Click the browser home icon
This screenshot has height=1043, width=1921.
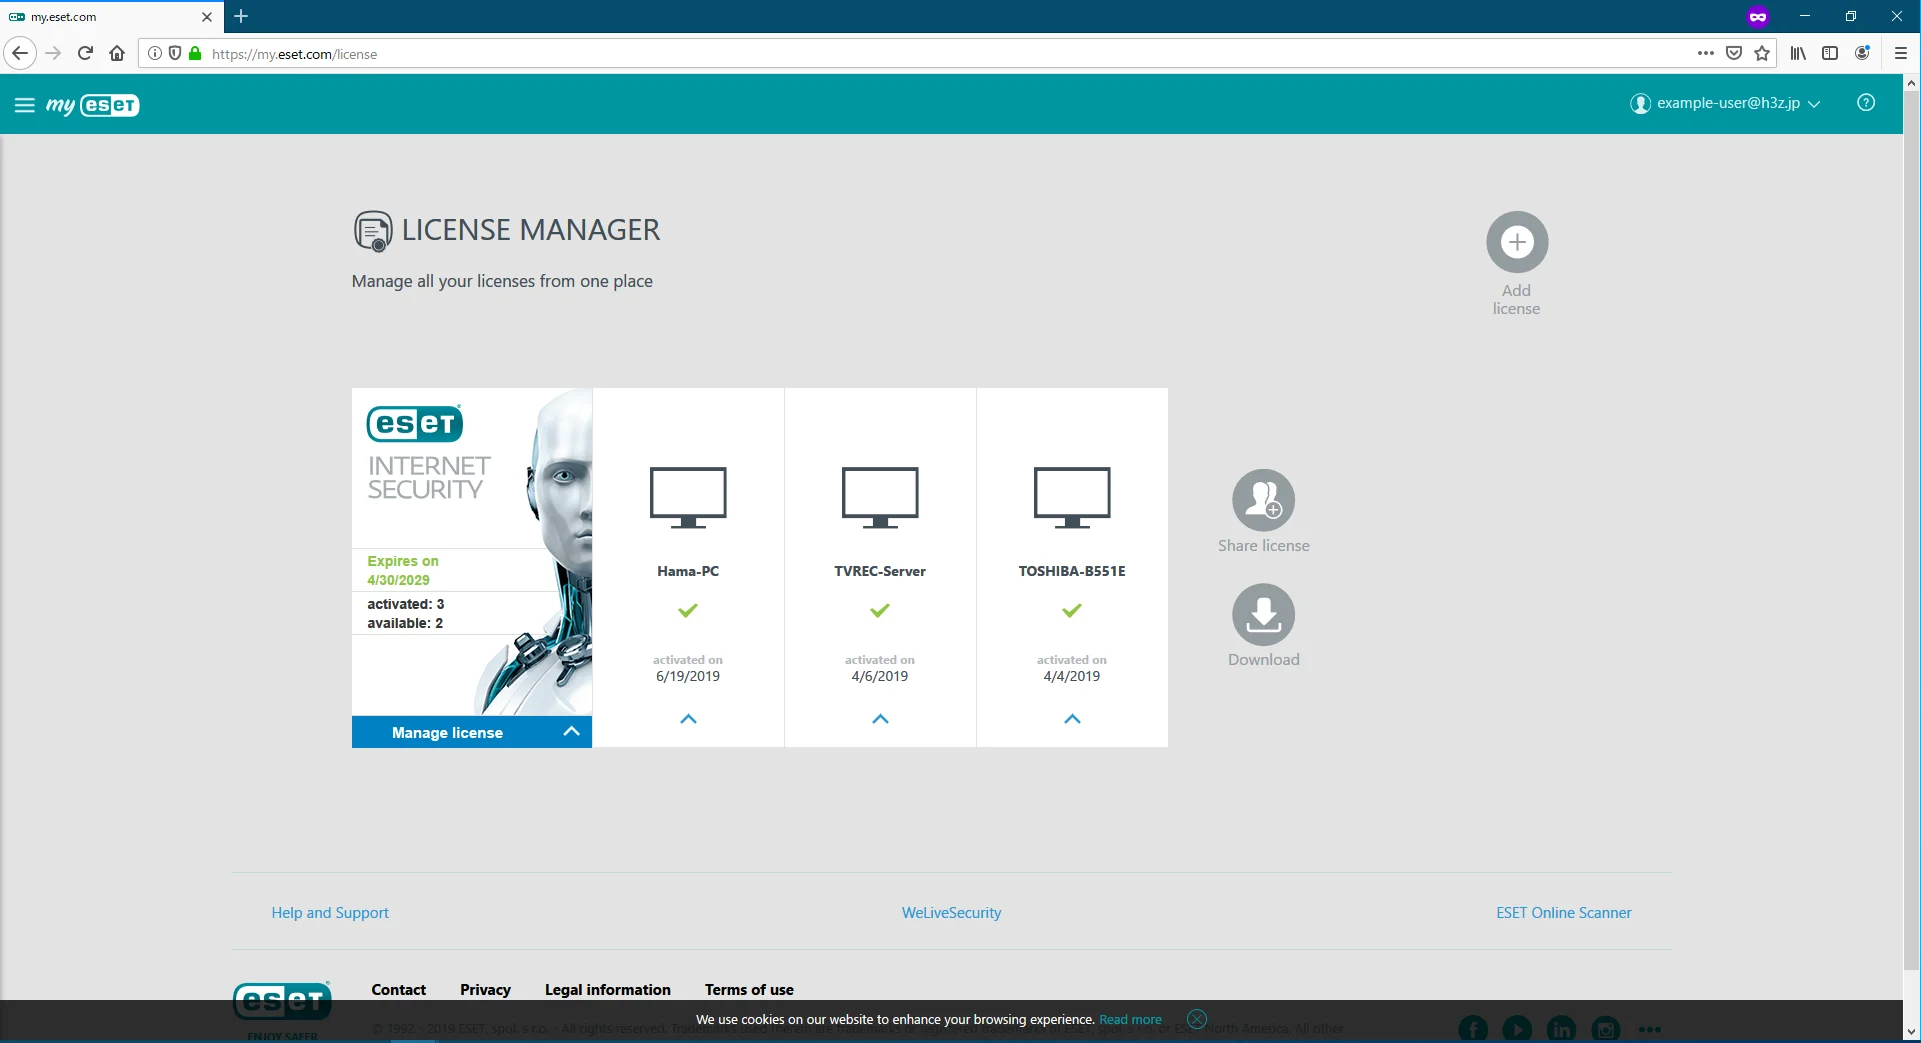pos(117,54)
